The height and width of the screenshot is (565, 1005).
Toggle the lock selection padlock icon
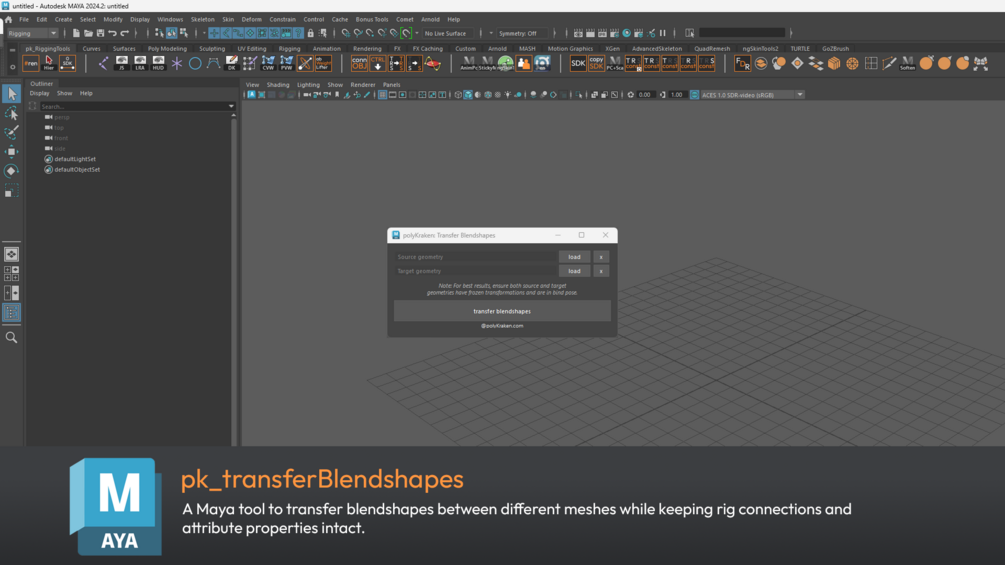coord(311,33)
